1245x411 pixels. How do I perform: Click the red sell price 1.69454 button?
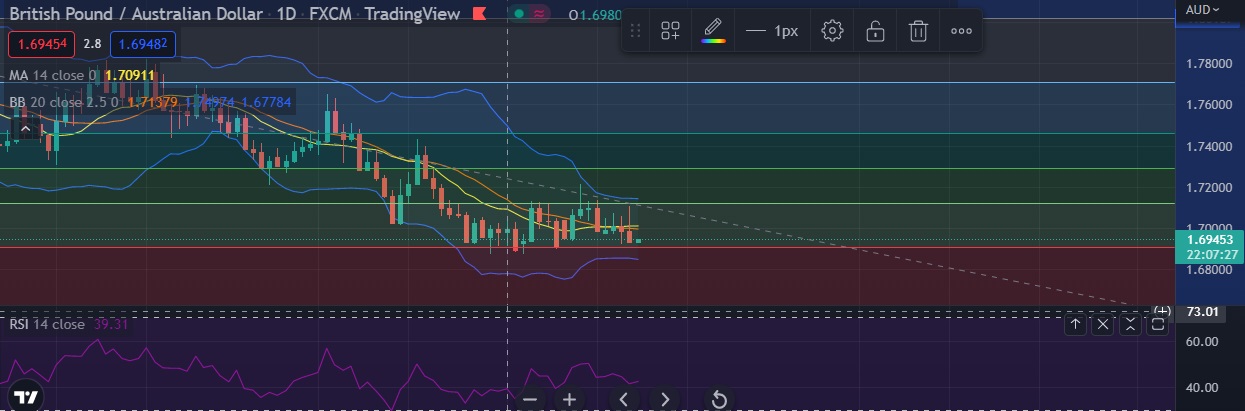pyautogui.click(x=41, y=44)
